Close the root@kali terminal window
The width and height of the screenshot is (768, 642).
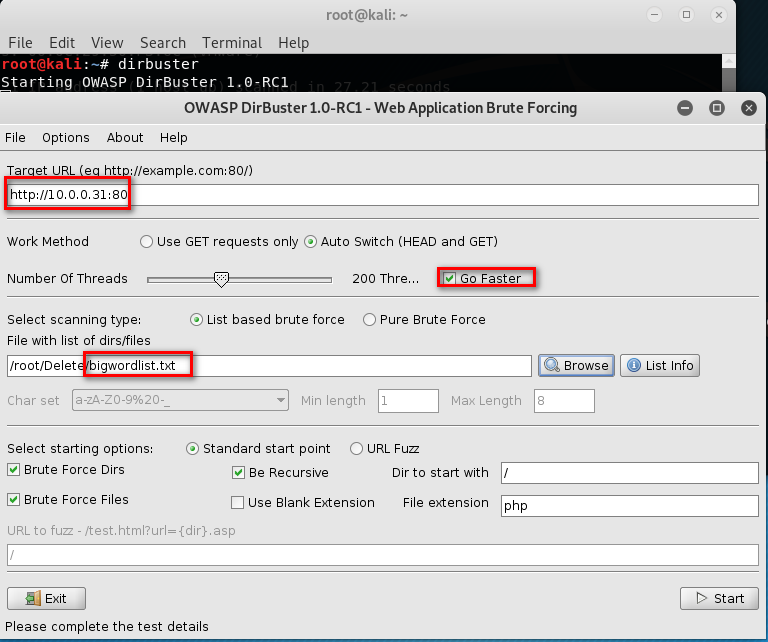pos(719,15)
